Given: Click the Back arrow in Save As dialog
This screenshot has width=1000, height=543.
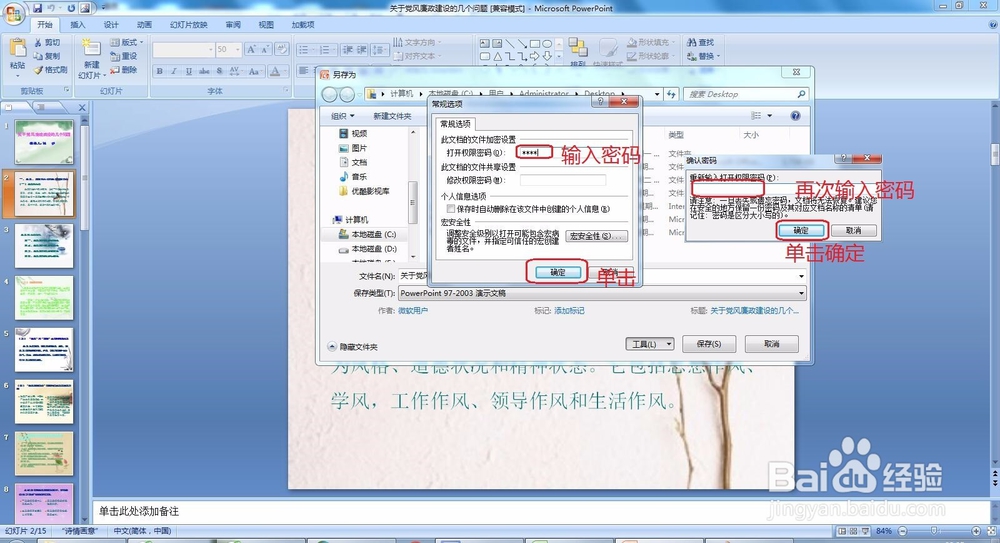Looking at the screenshot, I should click(x=329, y=94).
